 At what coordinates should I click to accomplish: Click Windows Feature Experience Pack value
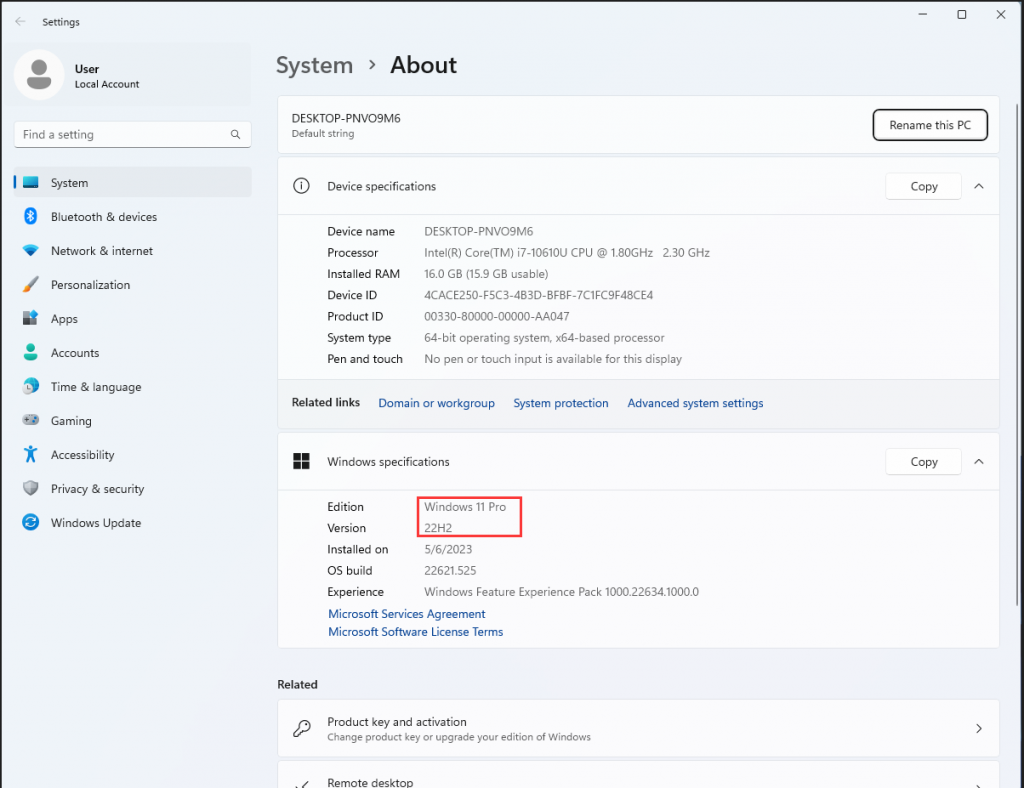561,592
